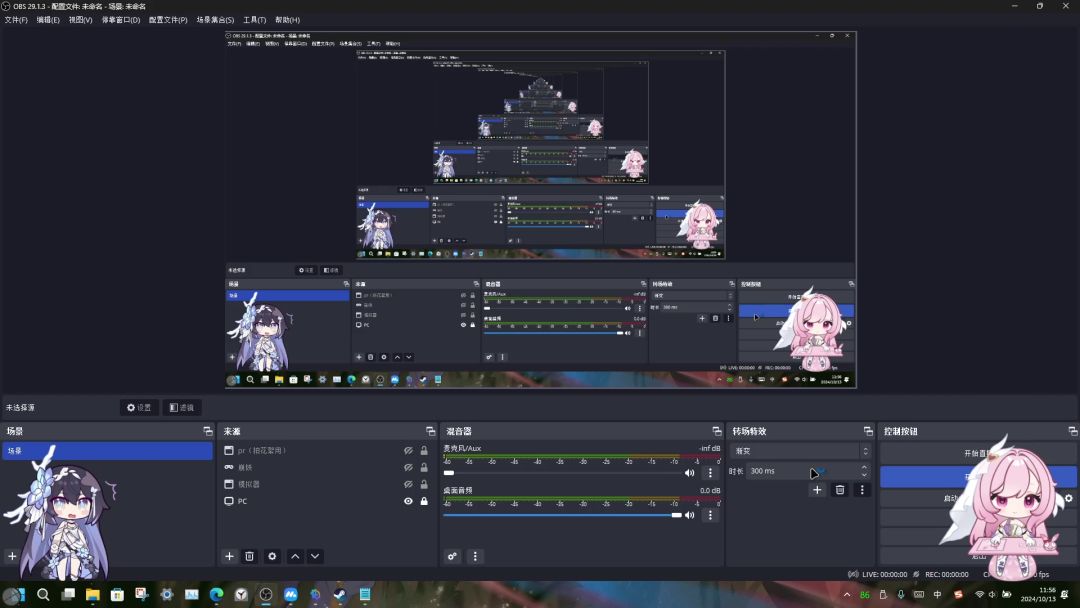The width and height of the screenshot is (1080, 608).
Task: Select the 场景 item in scenes list
Action: 108,450
